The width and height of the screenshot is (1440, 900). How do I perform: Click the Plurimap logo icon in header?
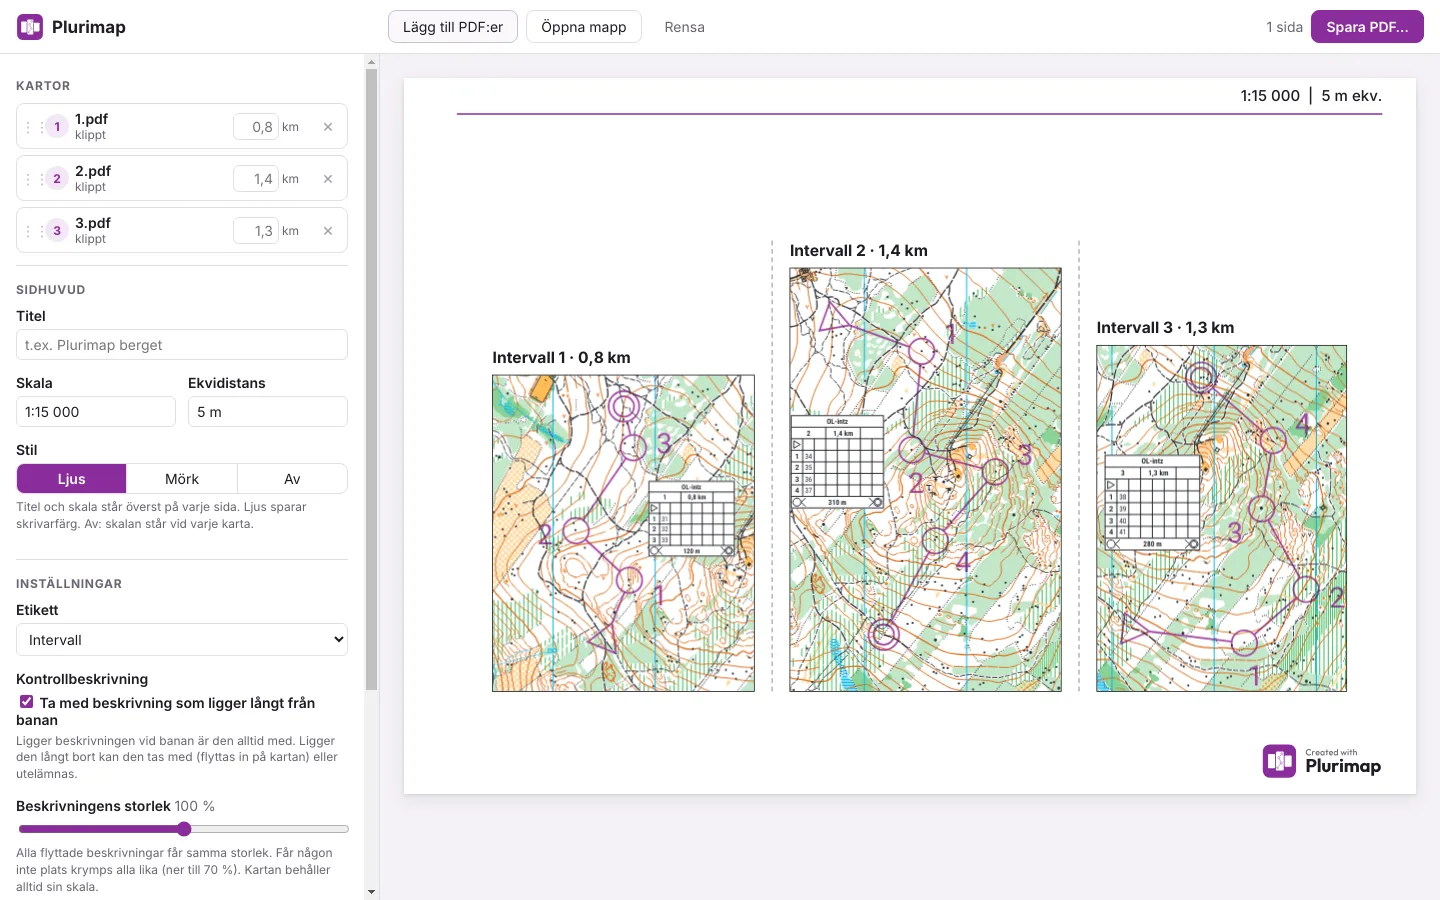30,27
